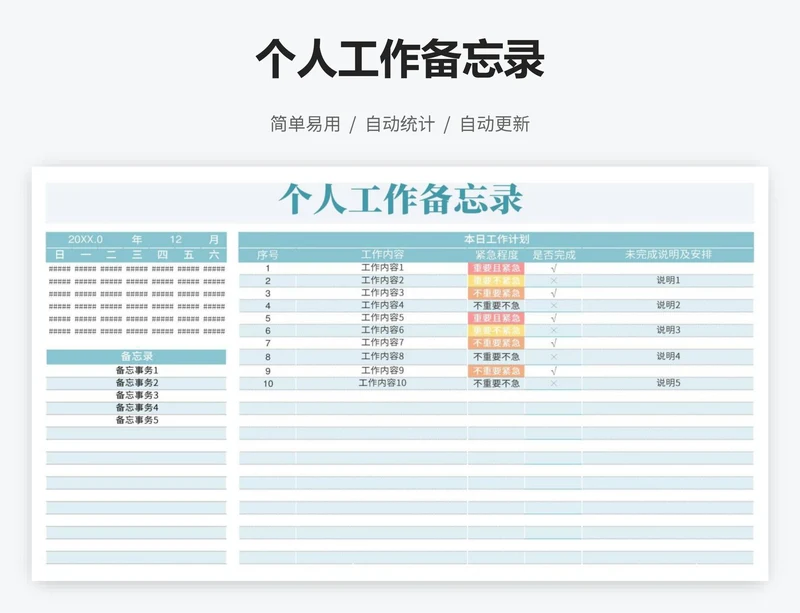Screen dimensions: 800x613
Task: Select the 紧急程度 column header
Action: point(496,255)
